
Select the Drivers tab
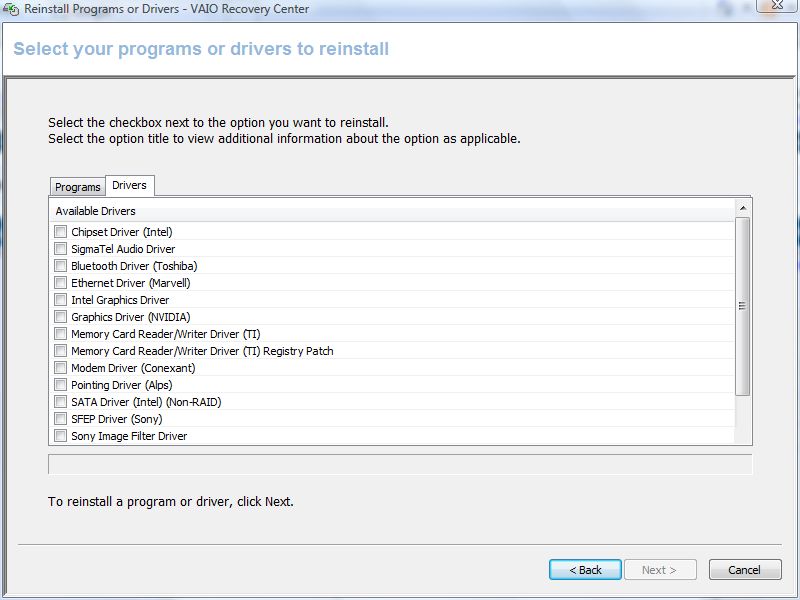[130, 185]
